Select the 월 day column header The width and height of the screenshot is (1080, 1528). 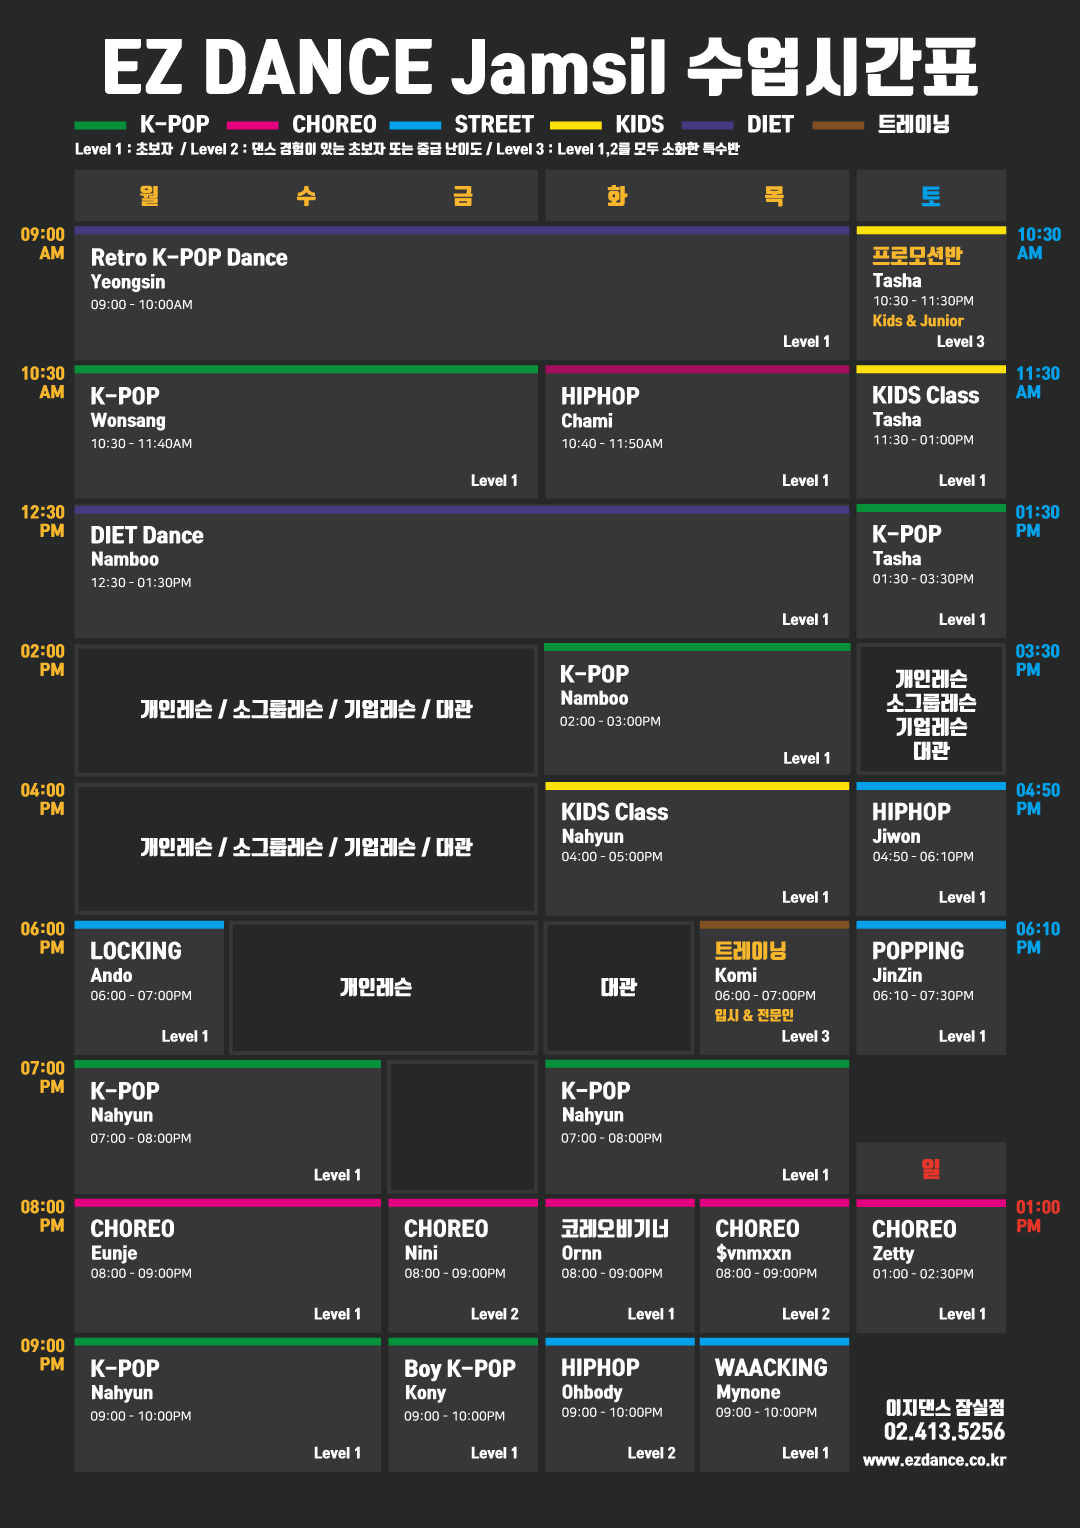coord(149,196)
